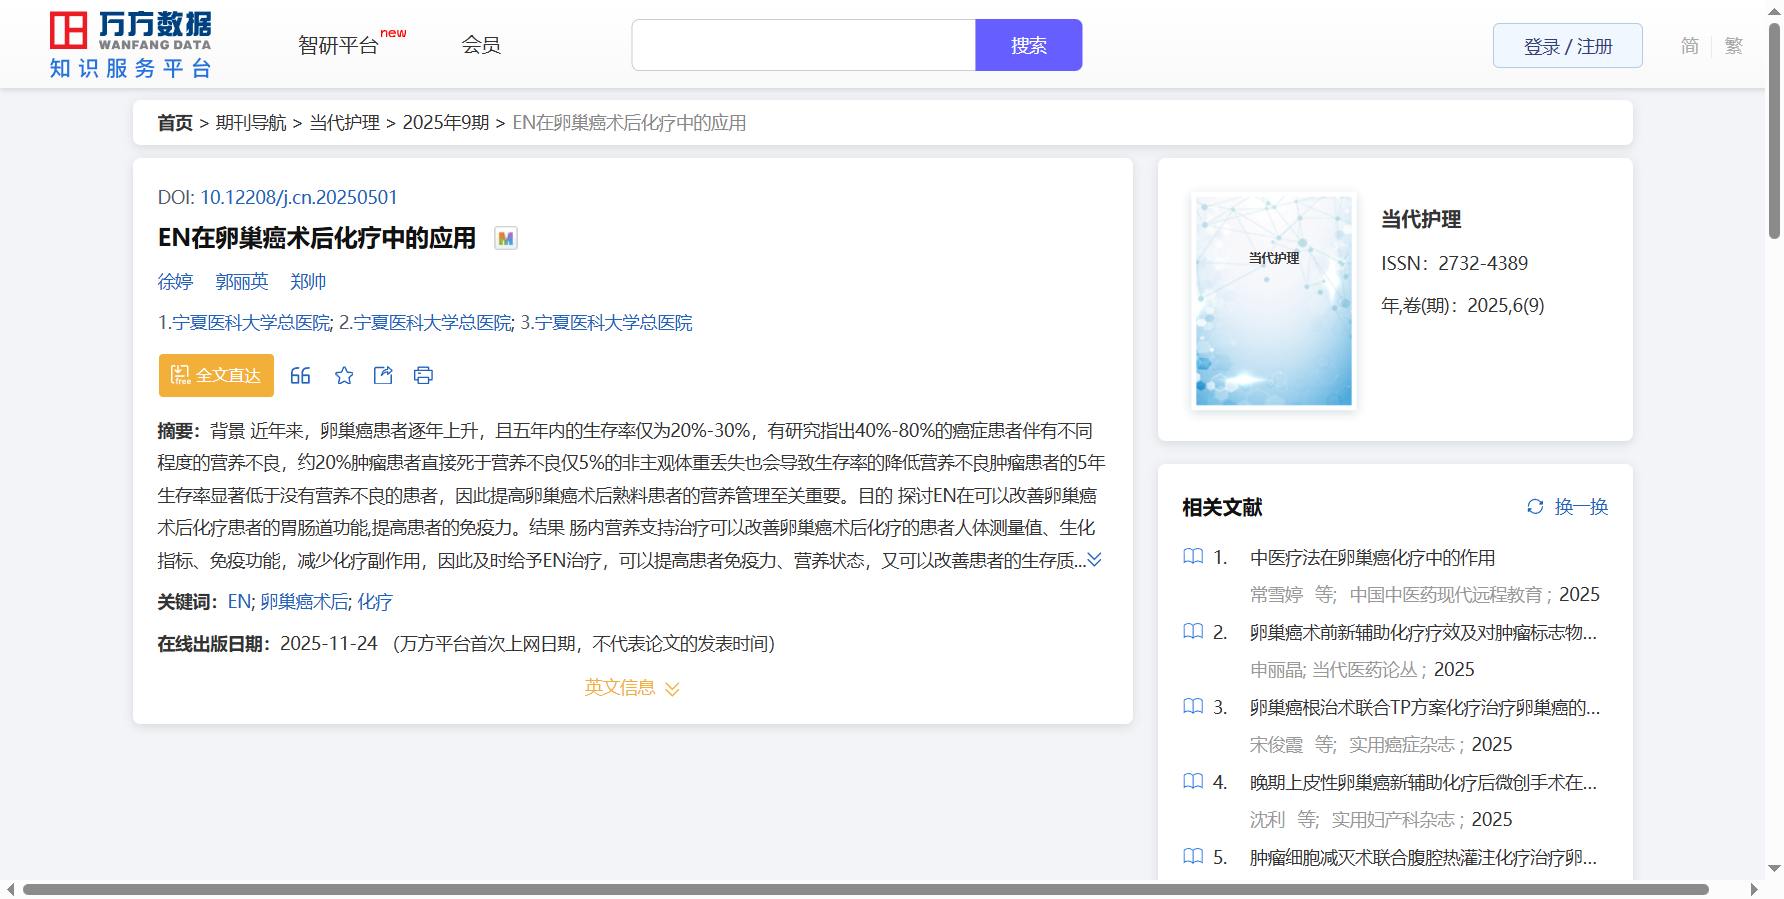1784x899 pixels.
Task: Click the Wanfang Data logo
Action: coord(131,45)
